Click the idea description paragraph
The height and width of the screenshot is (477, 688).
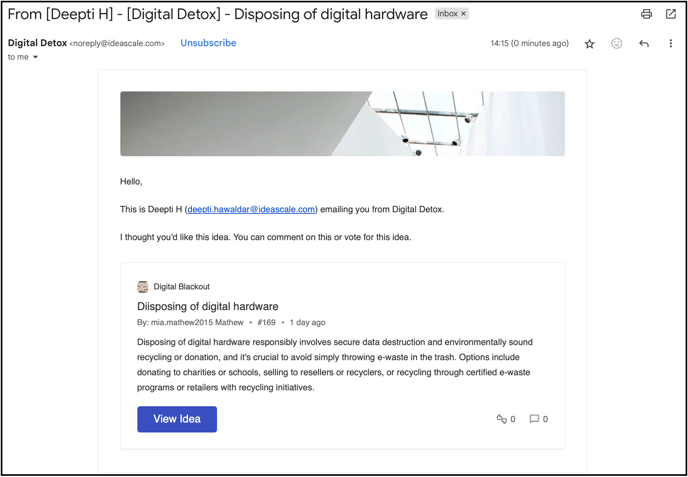pos(335,365)
